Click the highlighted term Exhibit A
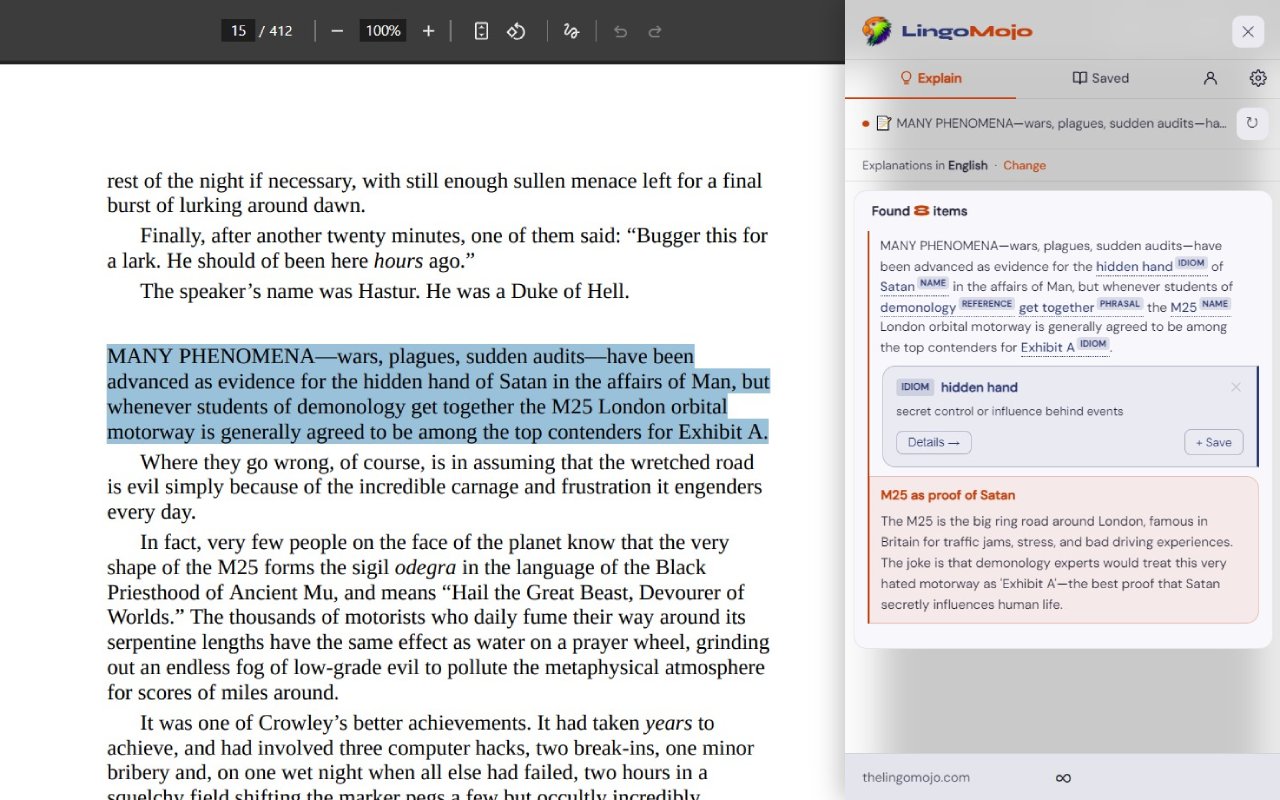Image resolution: width=1280 pixels, height=800 pixels. click(x=1048, y=348)
